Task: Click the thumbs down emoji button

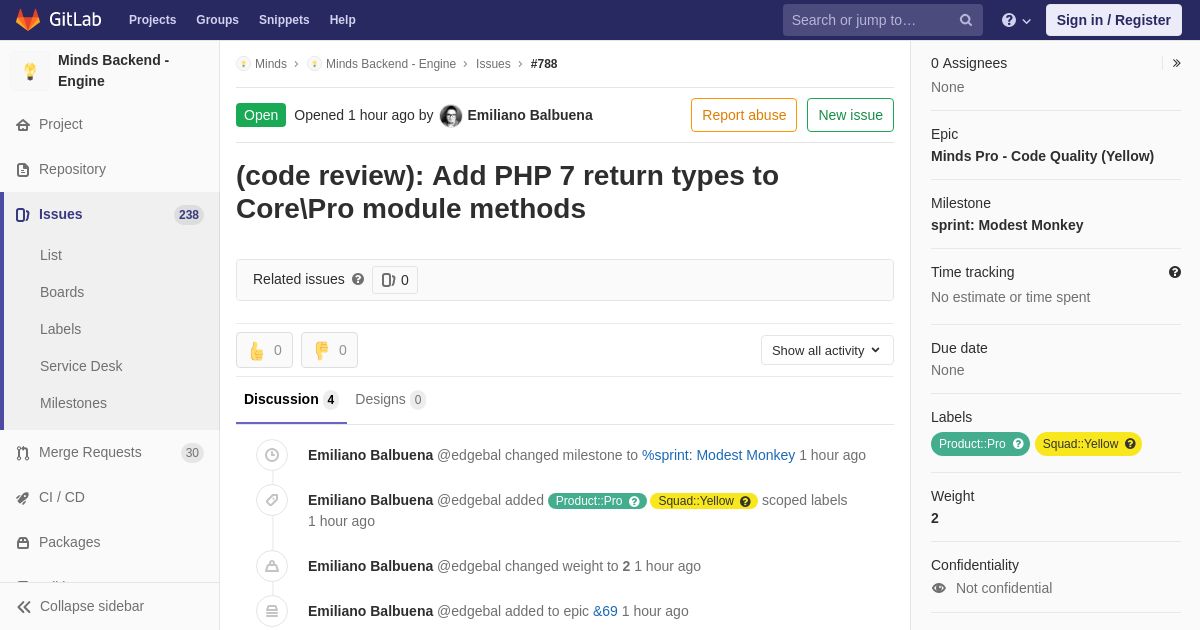Action: (x=329, y=350)
